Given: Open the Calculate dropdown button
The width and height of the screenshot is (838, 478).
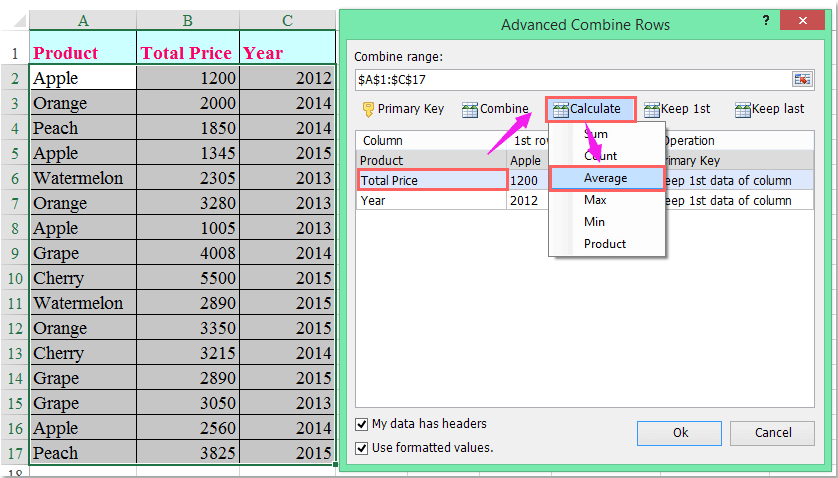Looking at the screenshot, I should pyautogui.click(x=587, y=109).
